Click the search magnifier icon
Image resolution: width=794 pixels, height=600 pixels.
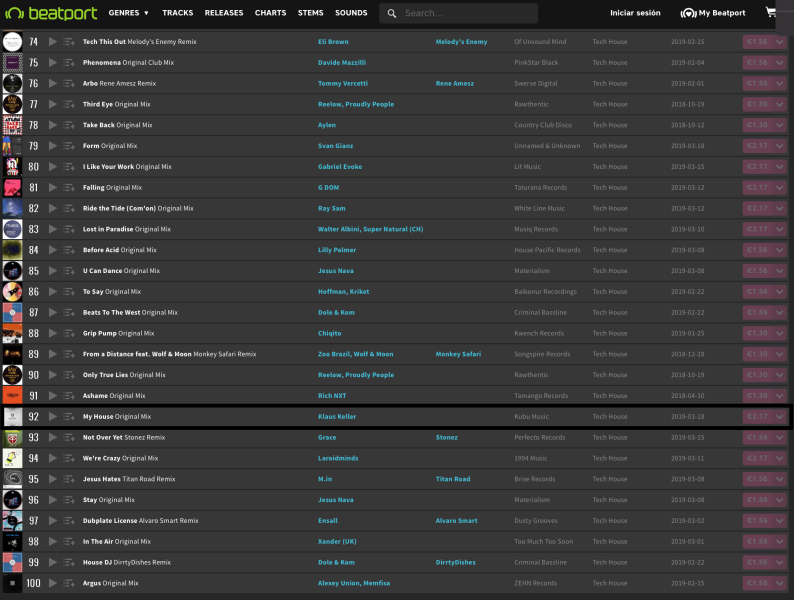pyautogui.click(x=392, y=13)
